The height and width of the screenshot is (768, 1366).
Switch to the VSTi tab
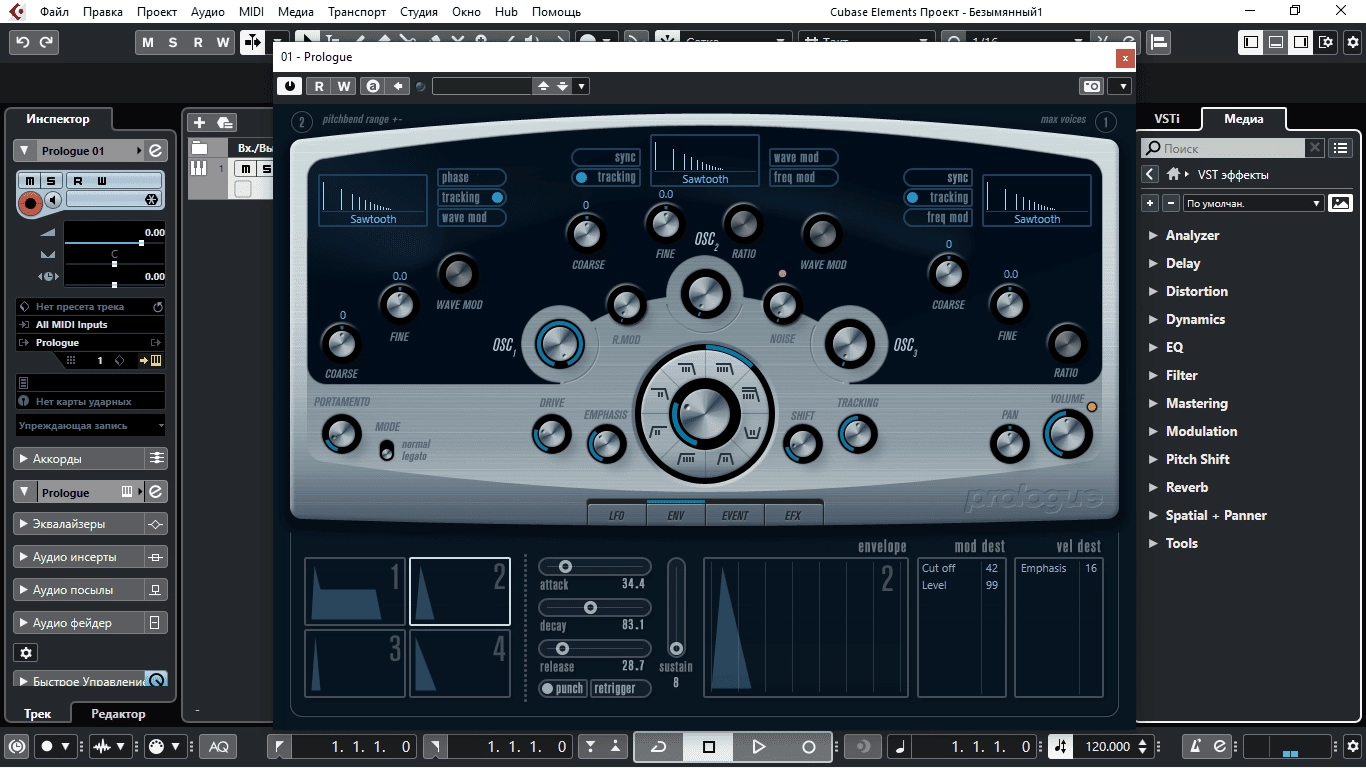point(1167,119)
